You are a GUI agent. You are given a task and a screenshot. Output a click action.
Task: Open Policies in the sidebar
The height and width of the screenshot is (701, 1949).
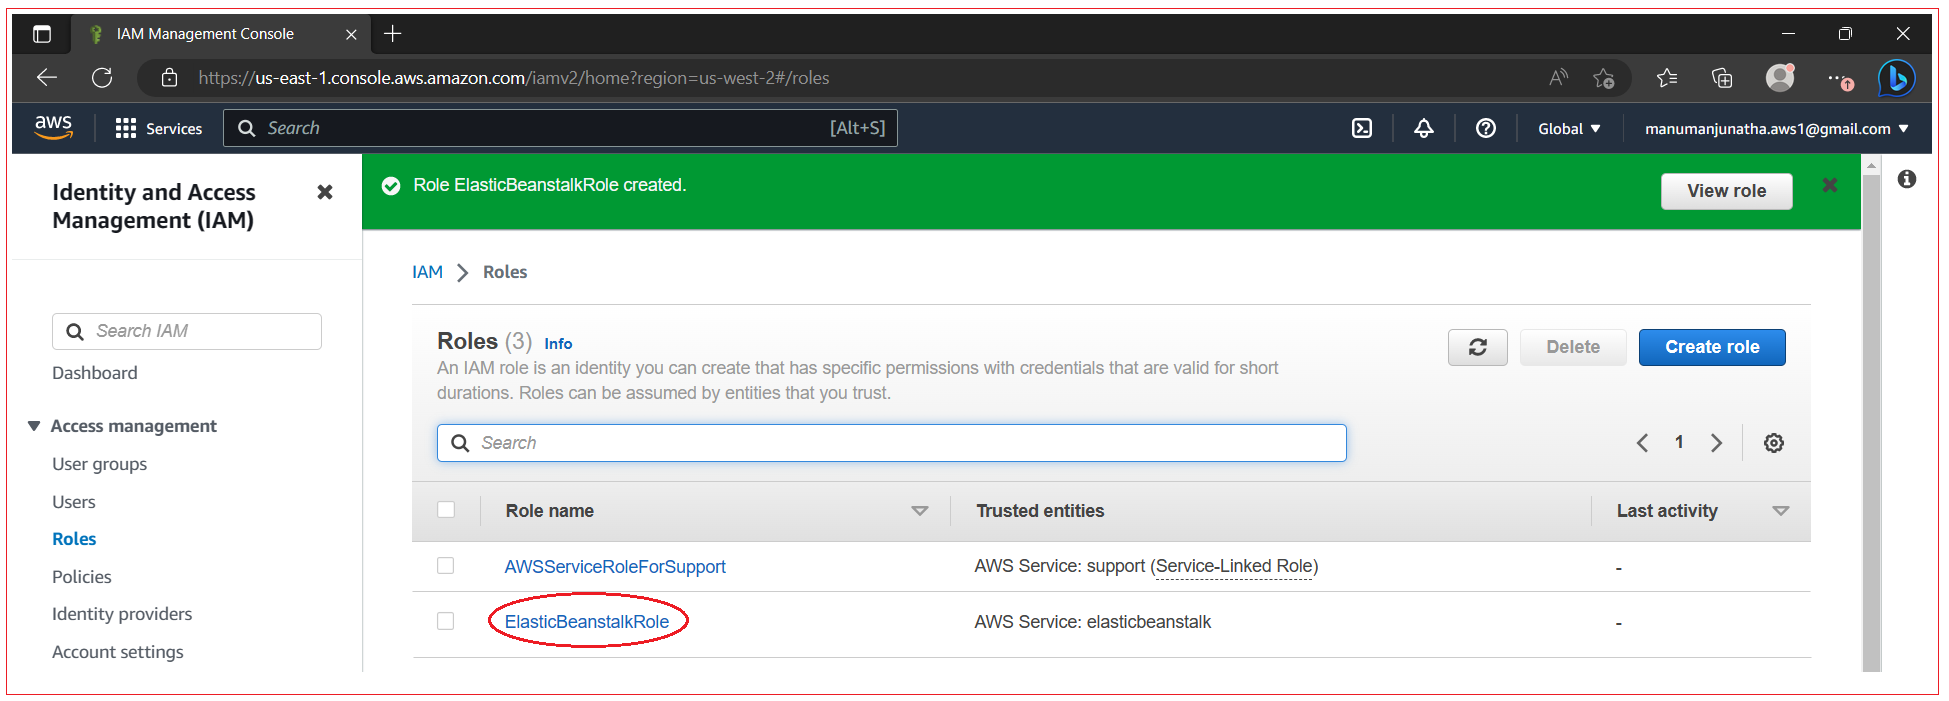pyautogui.click(x=82, y=577)
